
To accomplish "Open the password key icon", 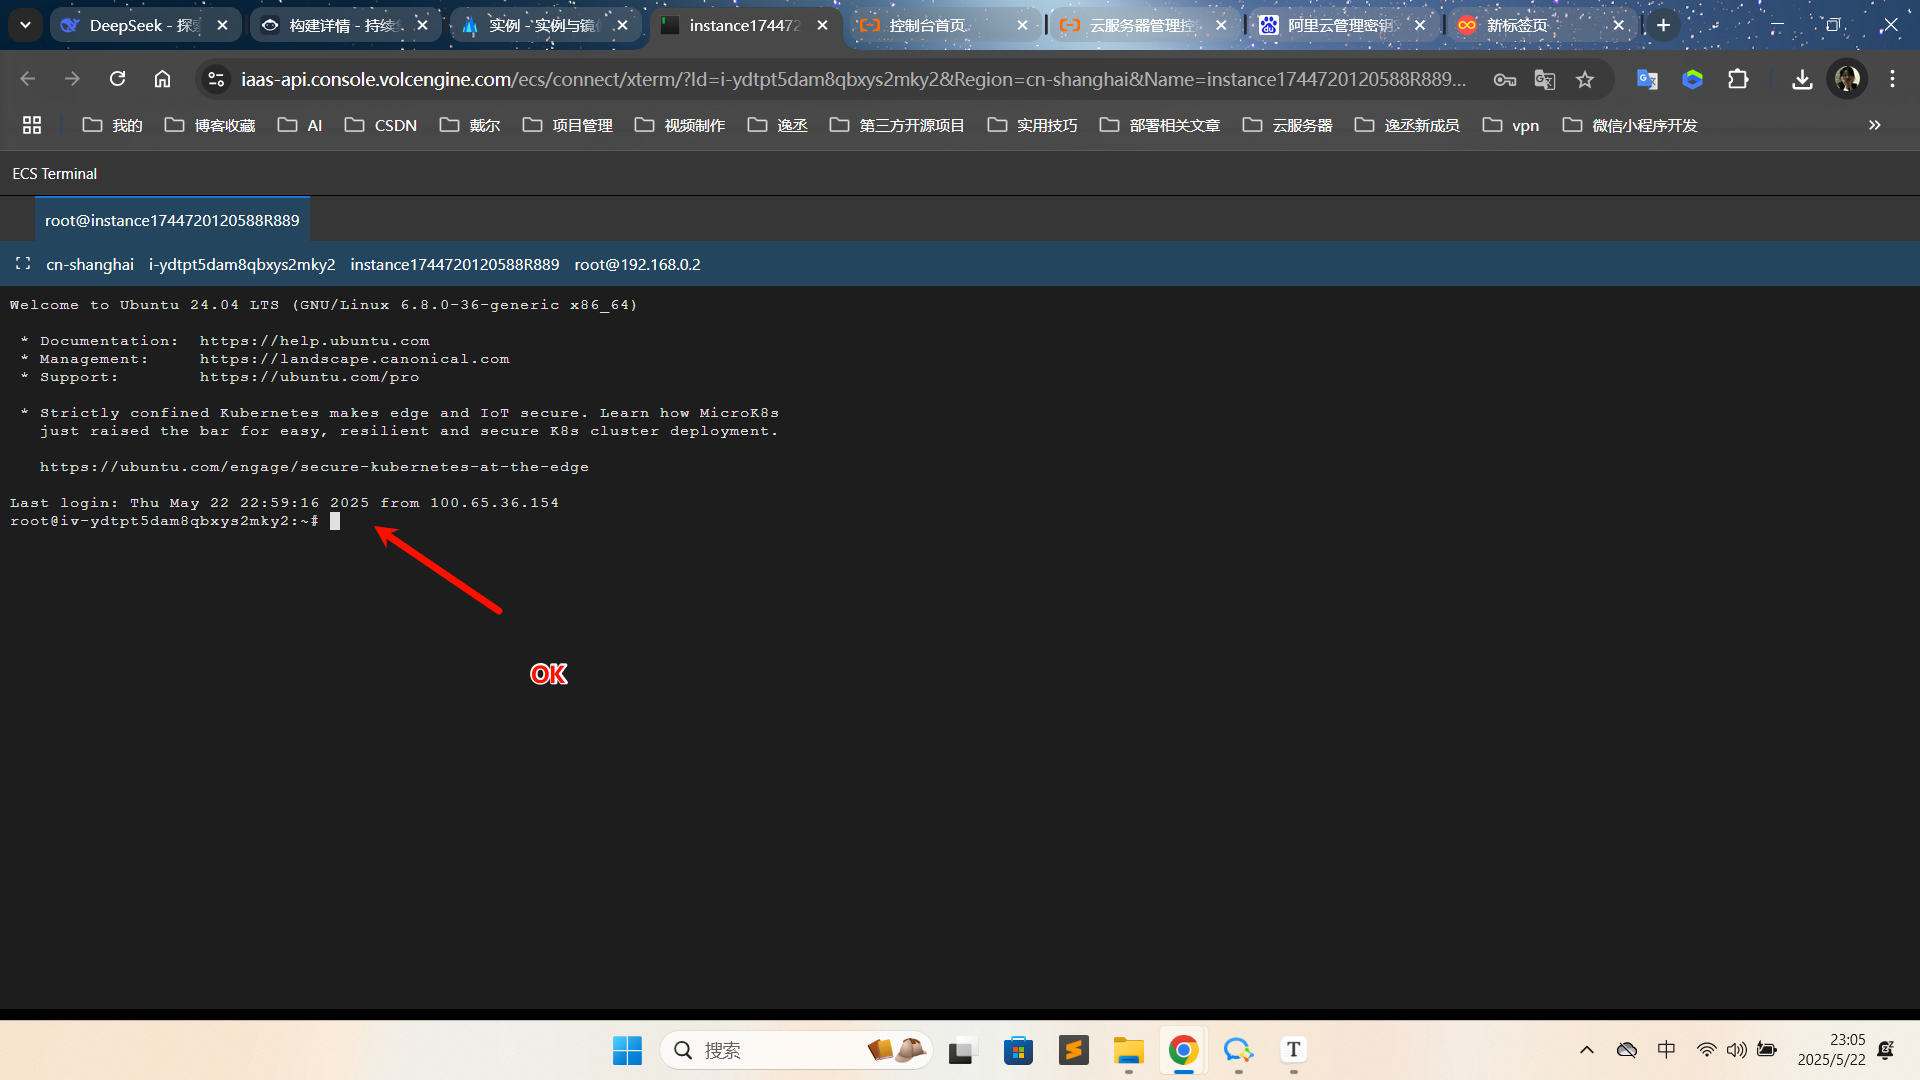I will coord(1504,79).
